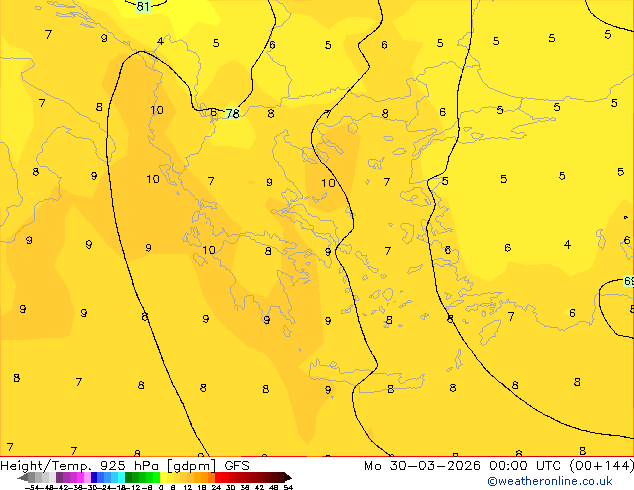Click the dark maroon right arrow of legend
Viewport: 634px width, 490px height.
coord(288,477)
